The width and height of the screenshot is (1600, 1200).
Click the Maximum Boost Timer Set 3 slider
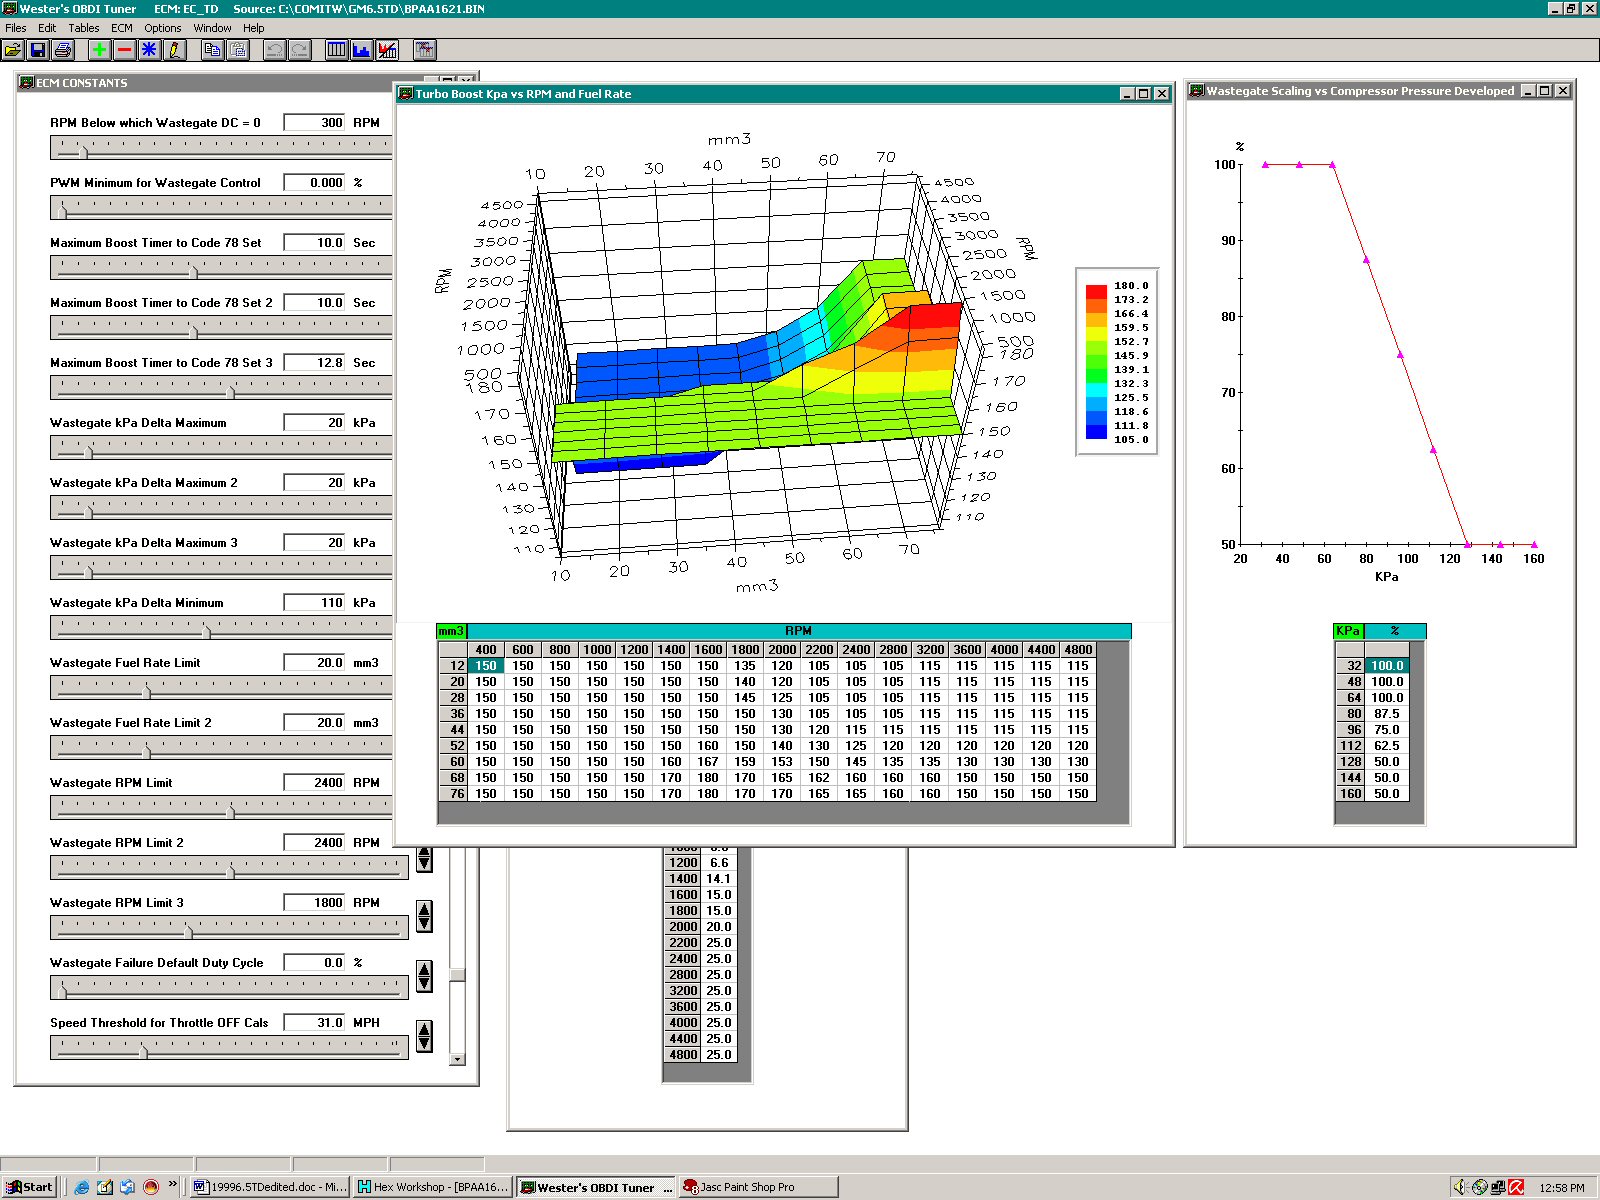[221, 388]
